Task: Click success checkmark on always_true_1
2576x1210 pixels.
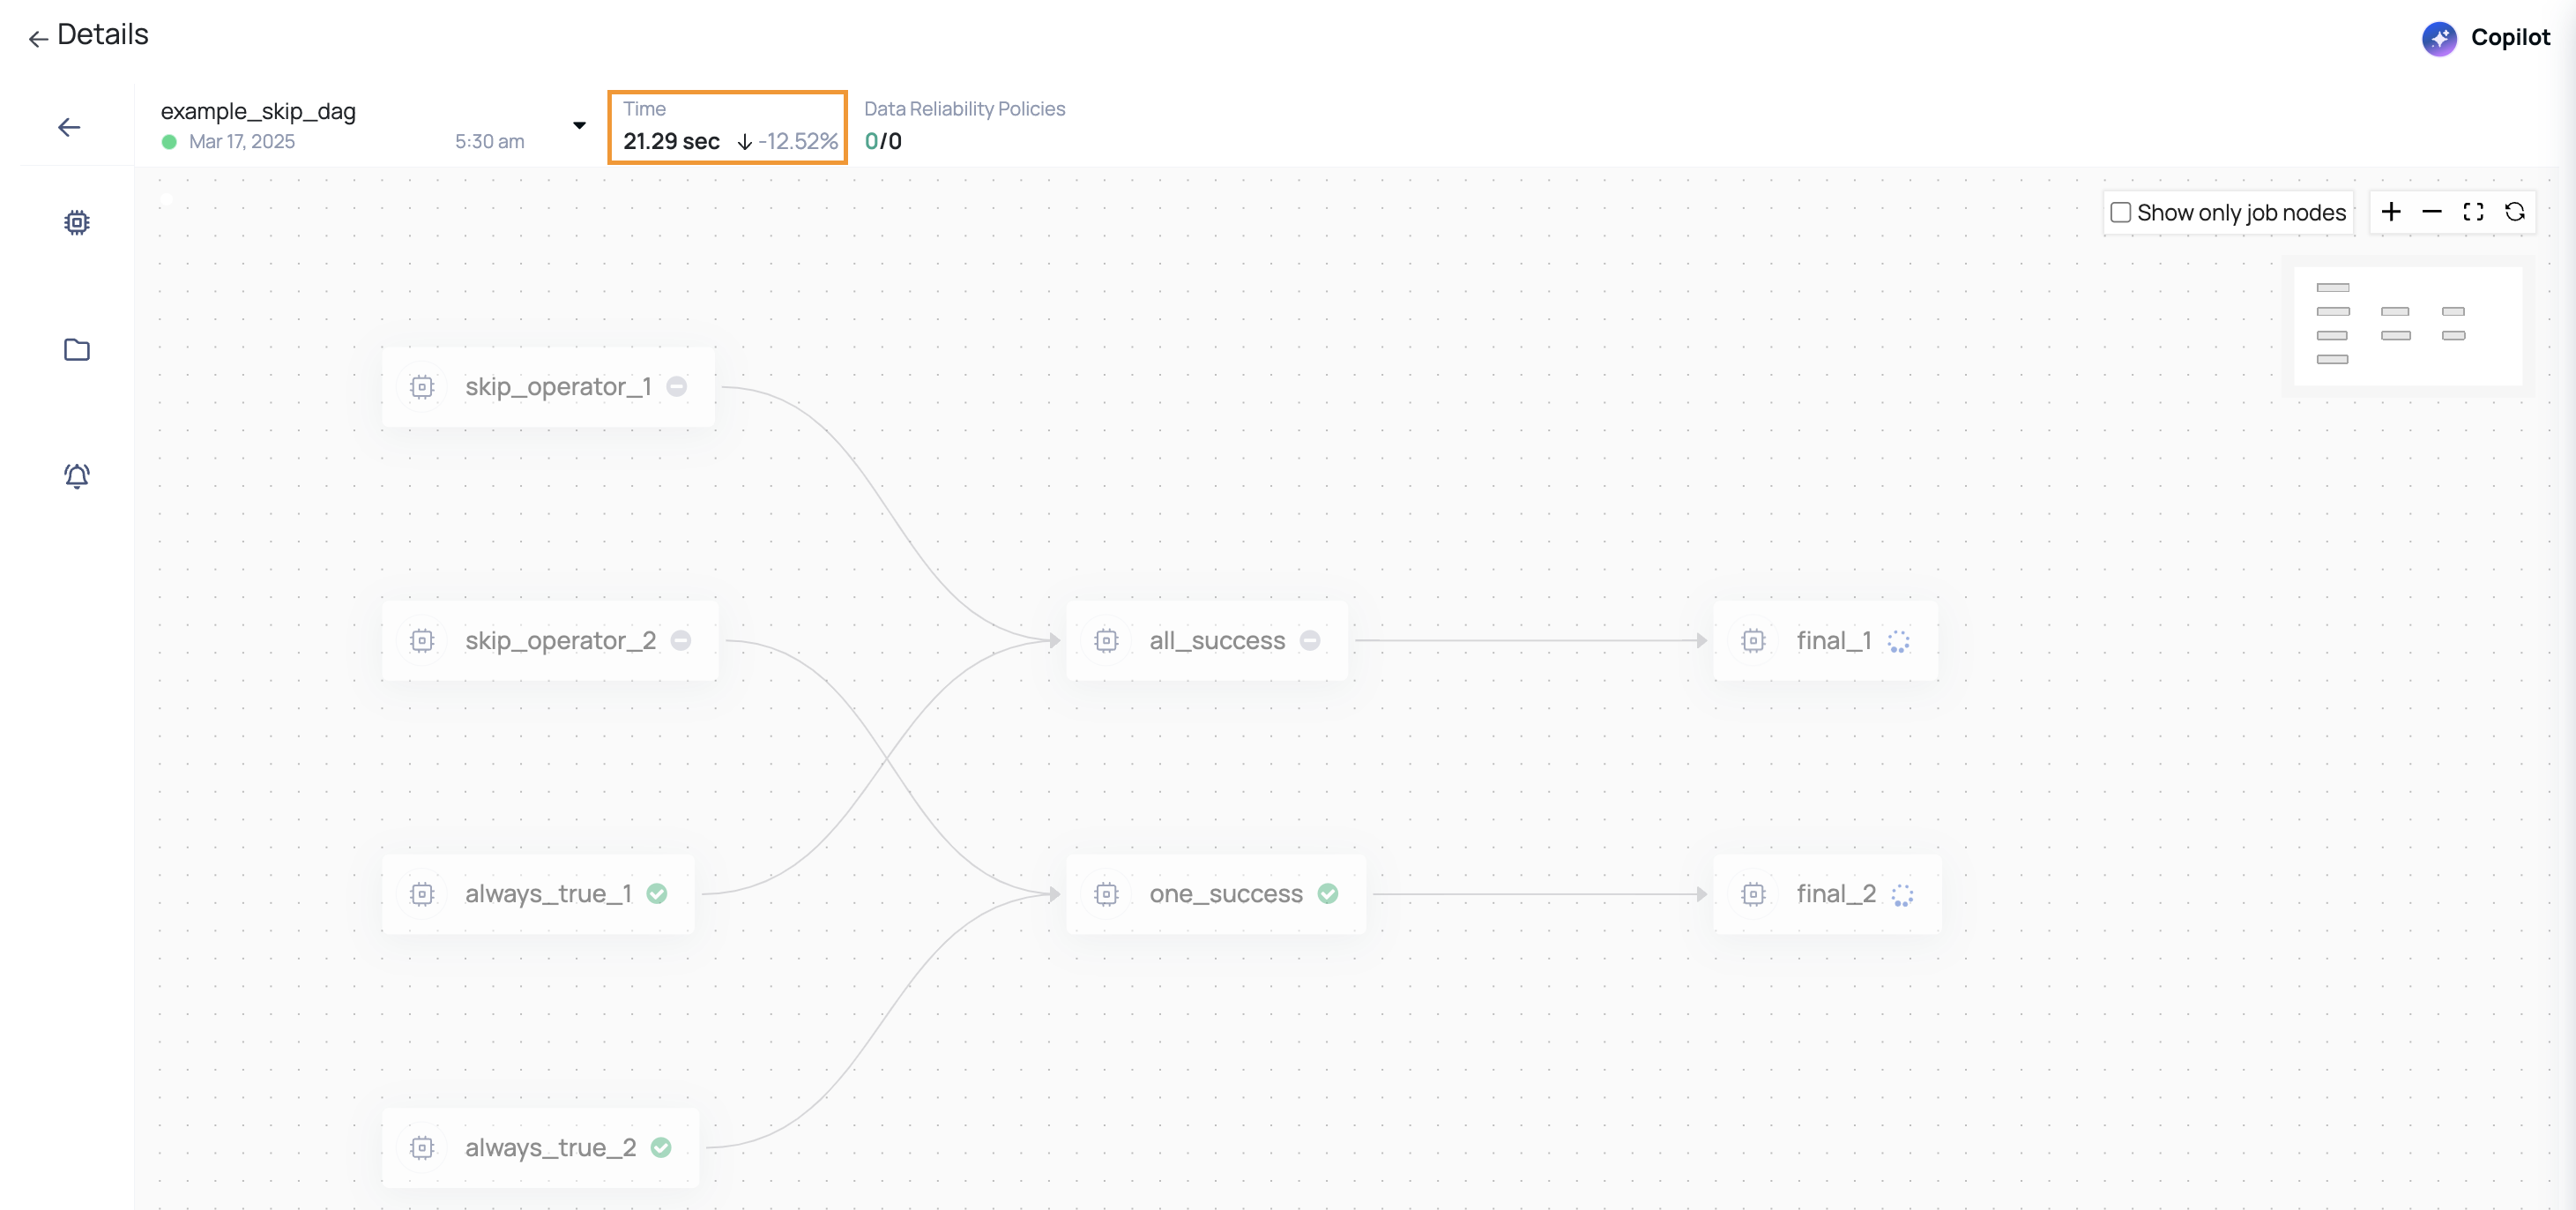Action: click(x=657, y=893)
